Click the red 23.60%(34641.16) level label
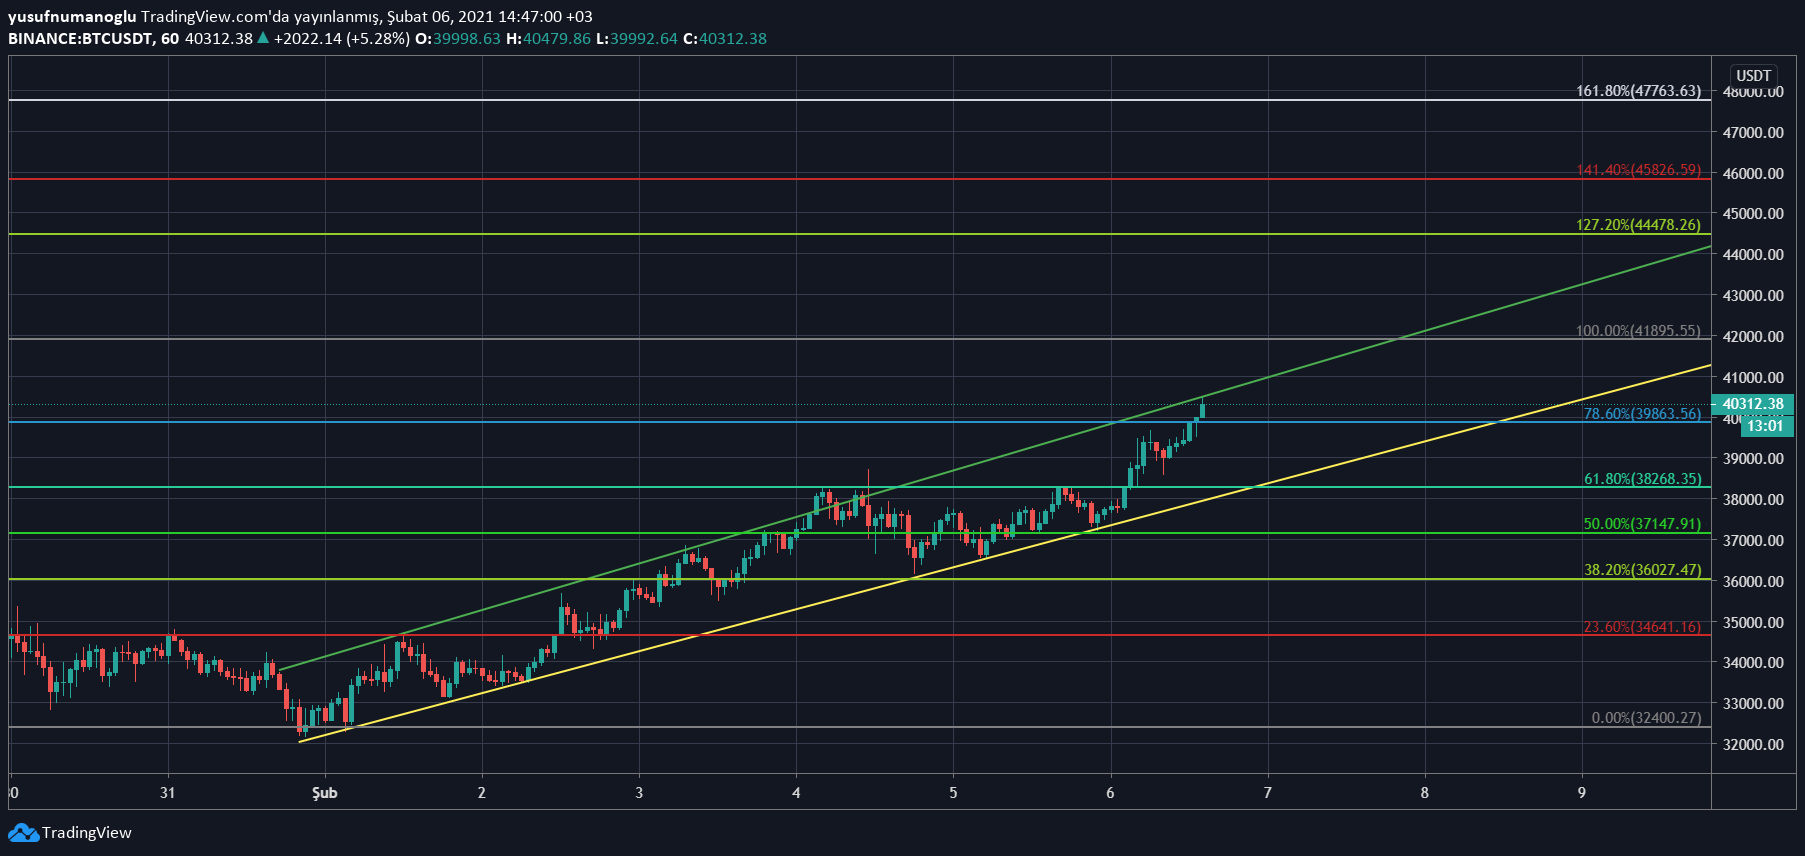The image size is (1805, 856). pos(1642,626)
